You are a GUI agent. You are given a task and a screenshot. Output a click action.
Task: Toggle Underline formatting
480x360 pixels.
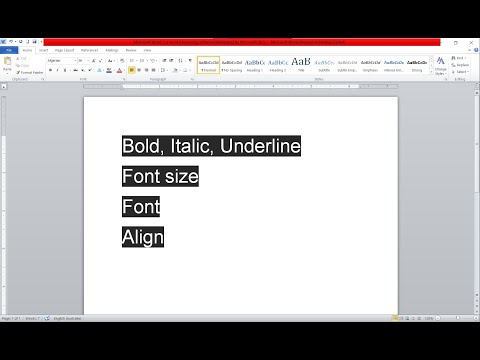point(65,70)
